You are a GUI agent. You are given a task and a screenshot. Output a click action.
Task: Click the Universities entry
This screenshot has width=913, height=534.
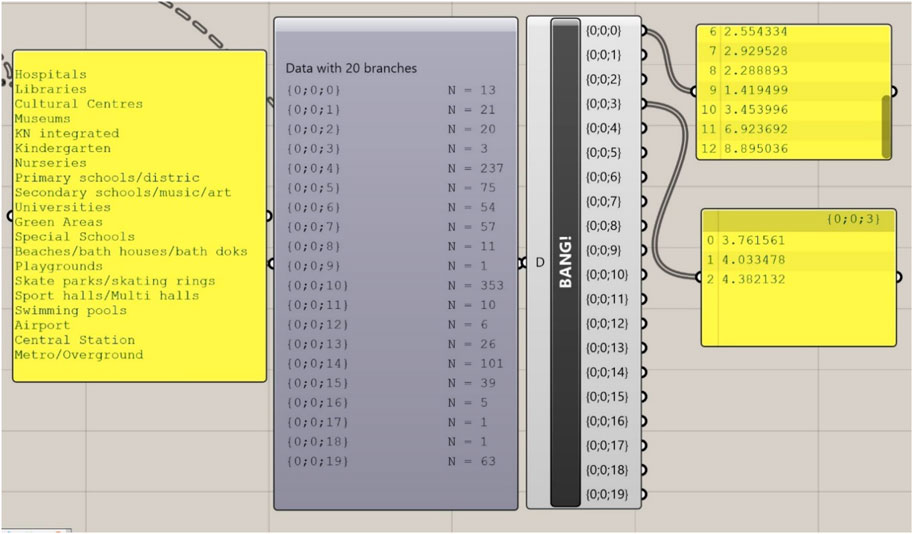coord(63,207)
